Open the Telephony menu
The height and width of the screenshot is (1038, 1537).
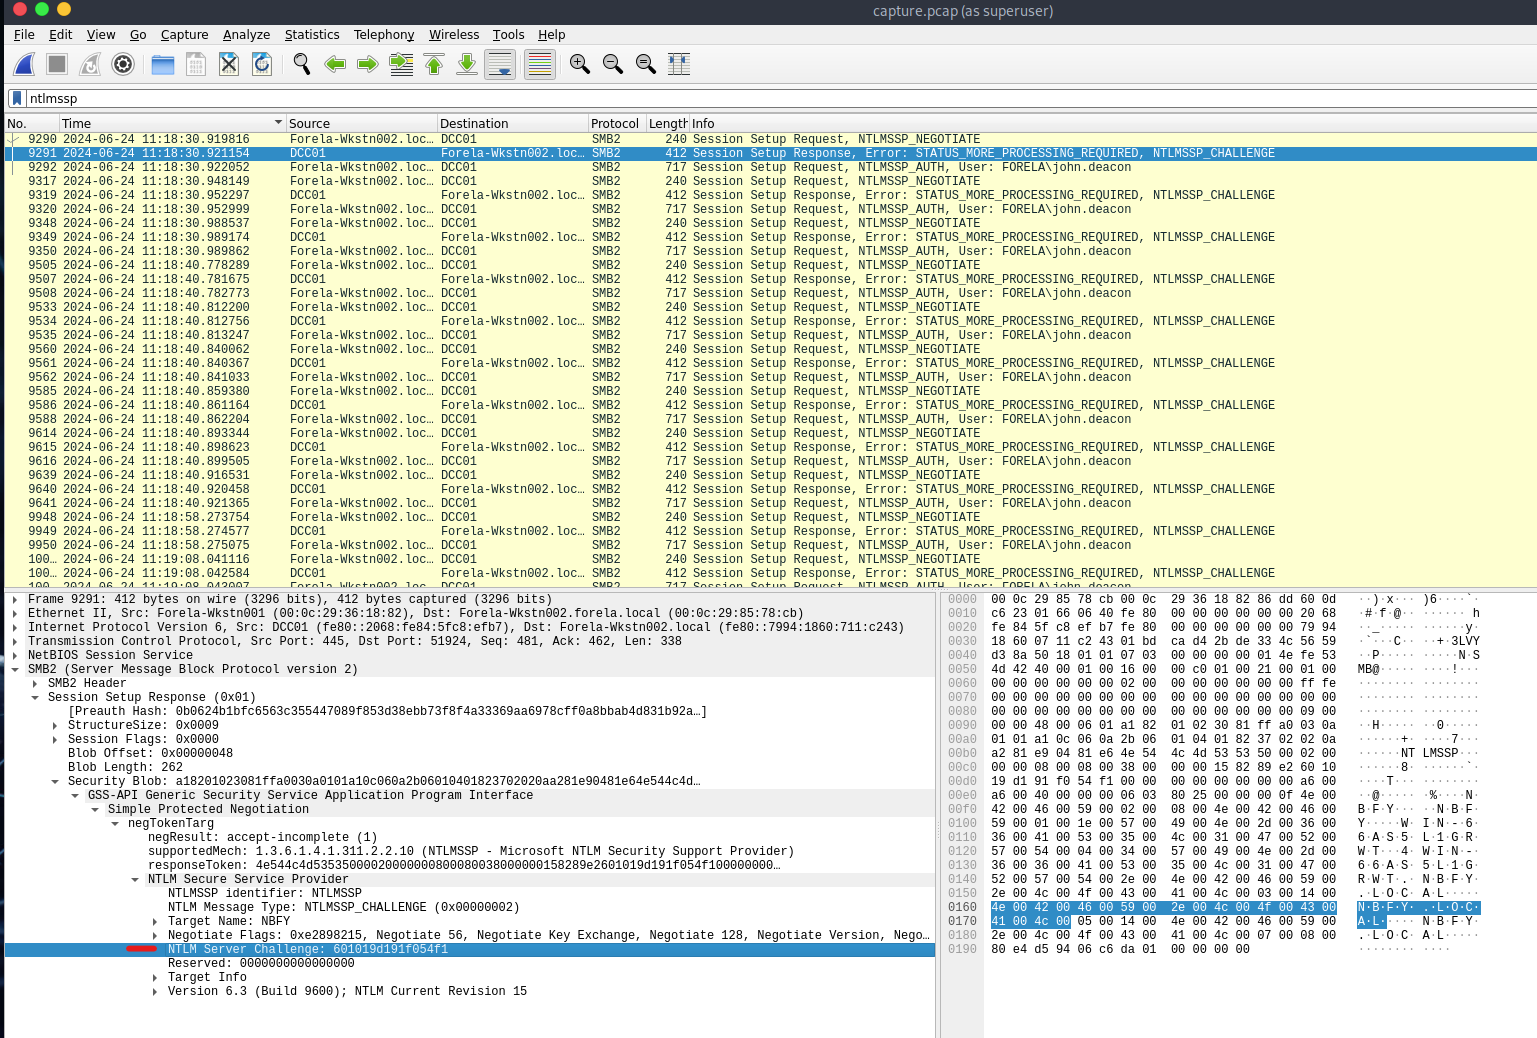pyautogui.click(x=384, y=34)
